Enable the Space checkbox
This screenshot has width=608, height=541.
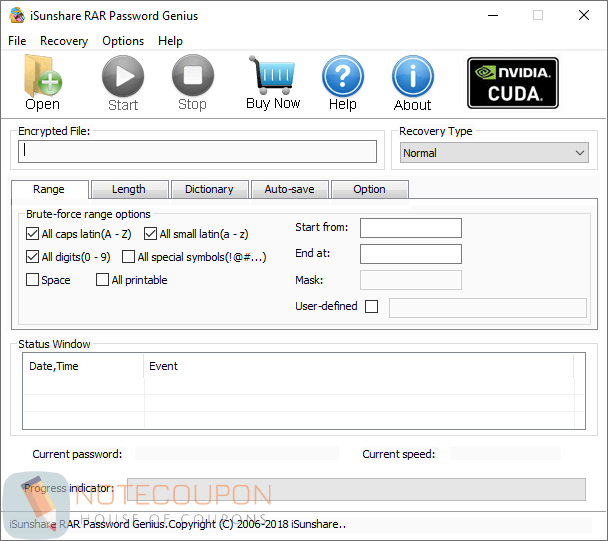coord(32,280)
